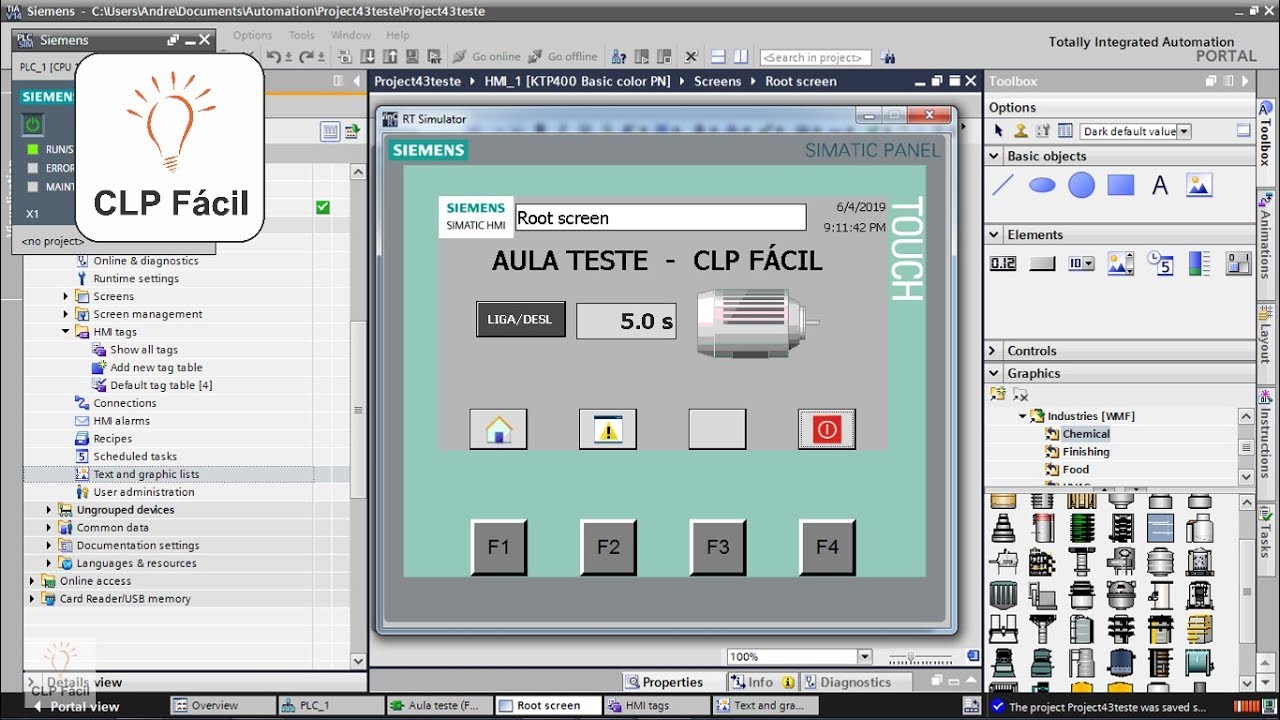Open the HMI tags editor tab

pos(657,706)
